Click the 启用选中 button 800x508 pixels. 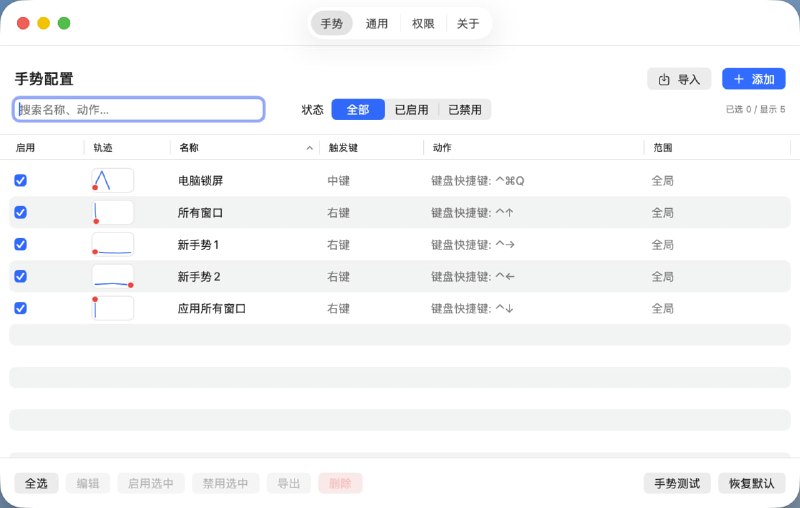[151, 483]
